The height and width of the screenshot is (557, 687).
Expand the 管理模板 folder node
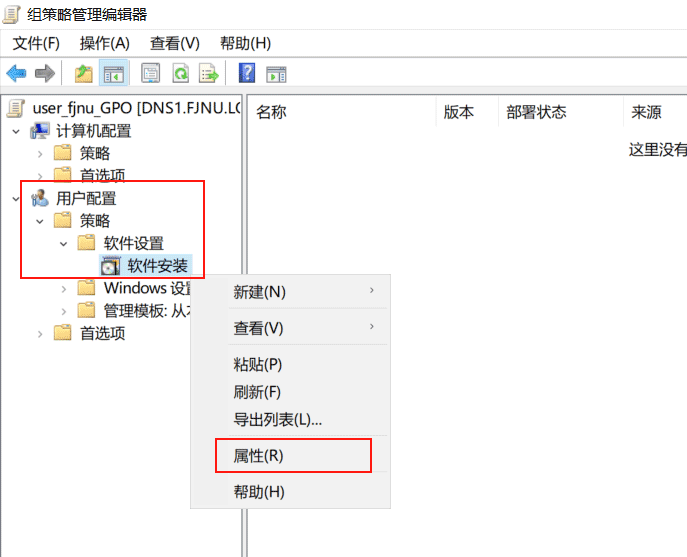pyautogui.click(x=64, y=311)
